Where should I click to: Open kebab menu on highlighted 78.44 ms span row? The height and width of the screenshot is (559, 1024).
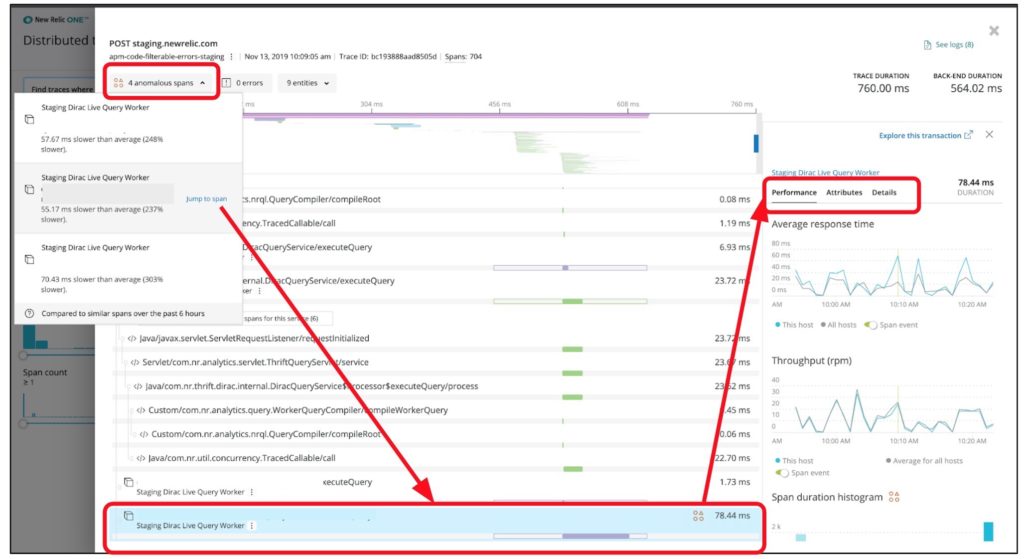click(252, 526)
